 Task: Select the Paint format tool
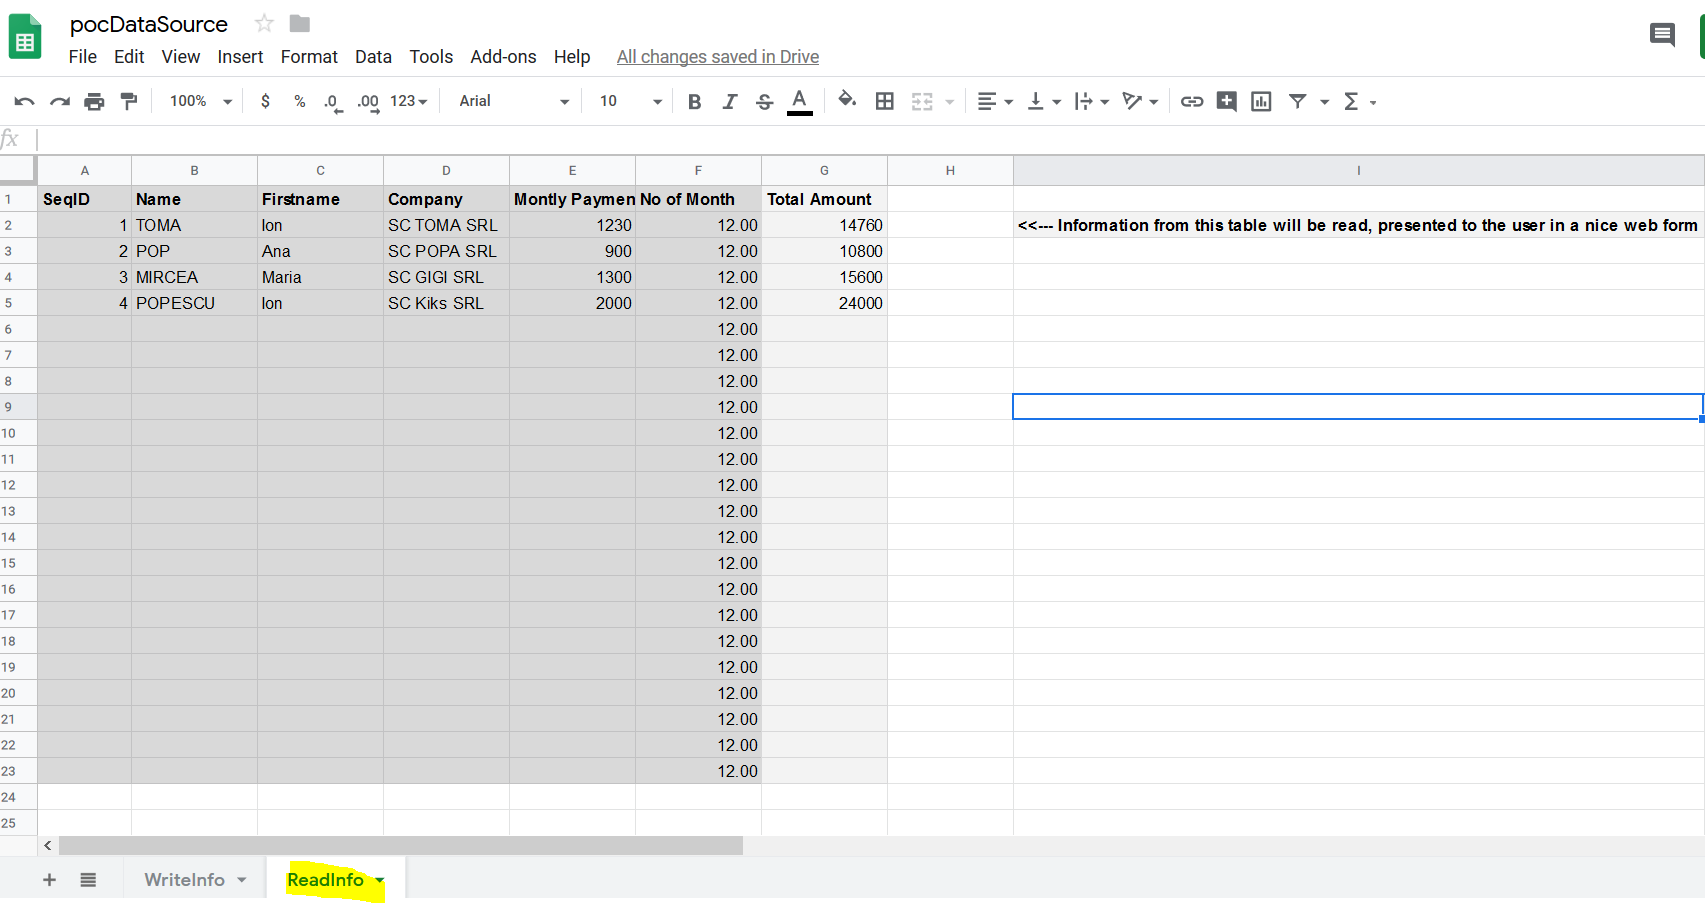(129, 101)
